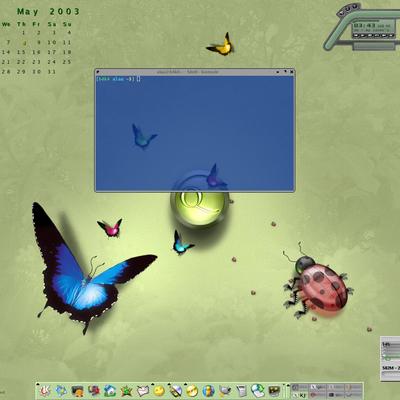Viewport: 400px width, 400px height.
Task: Launch the gray animal-shaped icon in the dock
Action: coord(225,391)
